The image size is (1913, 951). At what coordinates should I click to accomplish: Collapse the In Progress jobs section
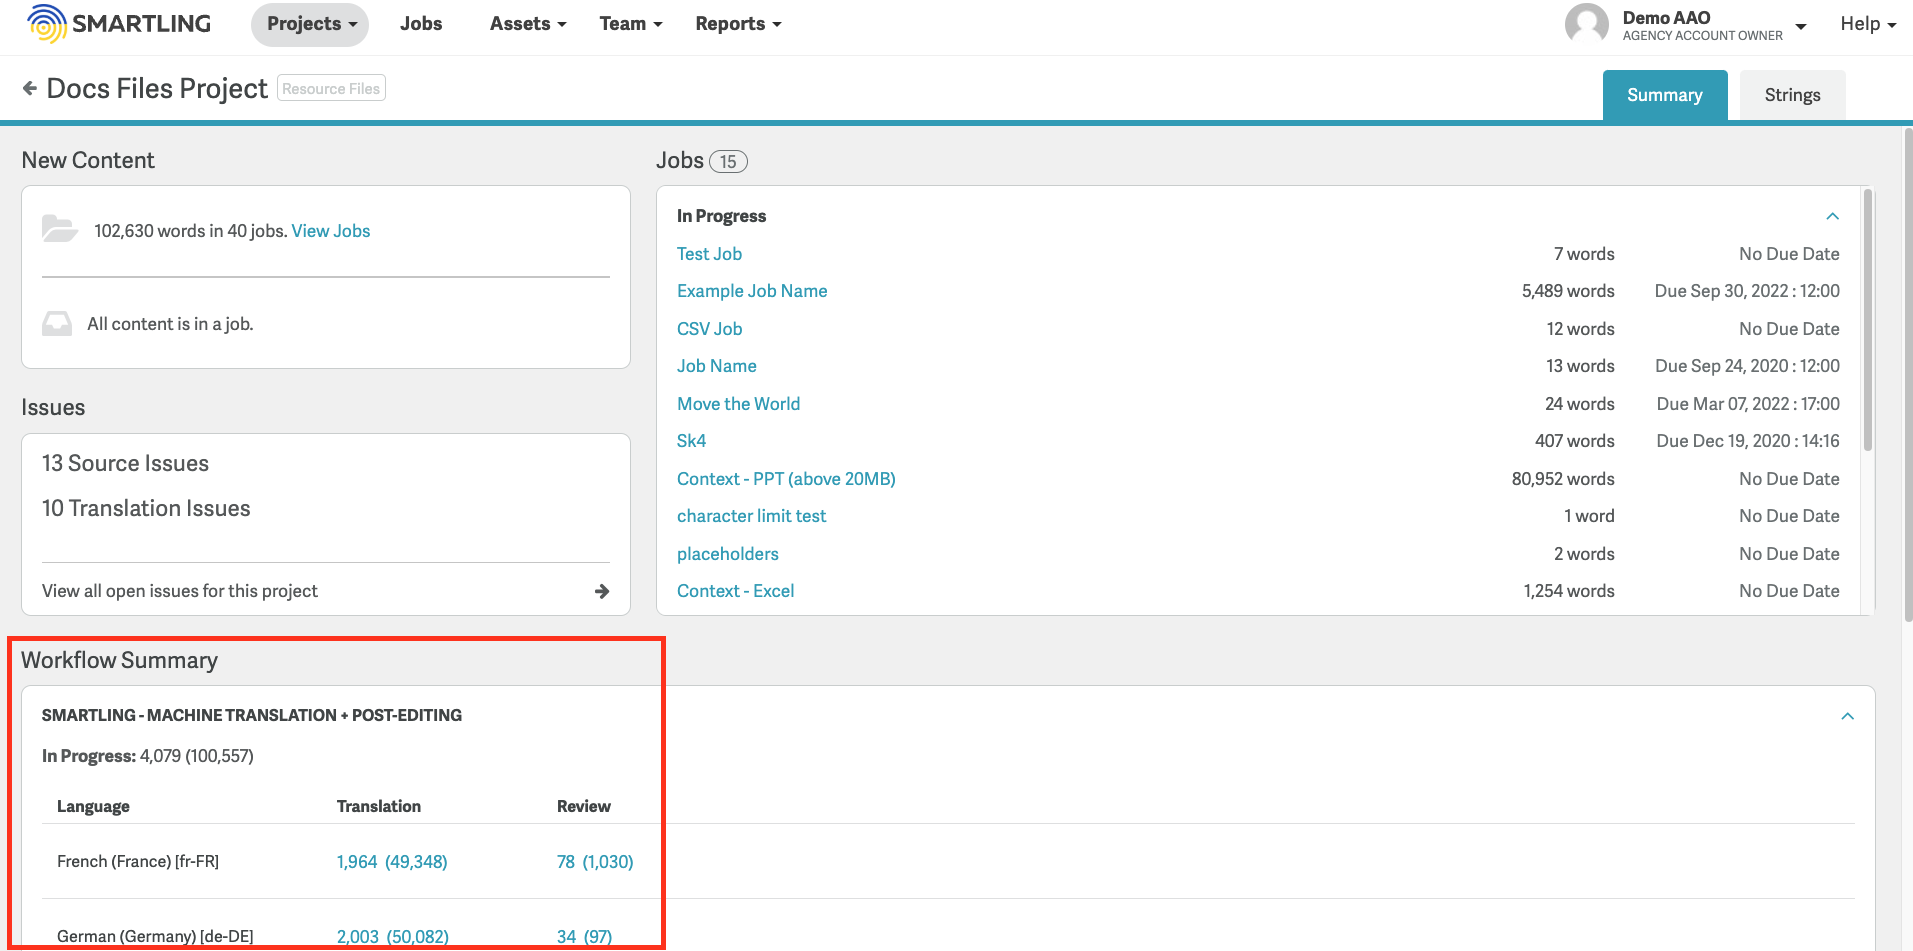1833,216
